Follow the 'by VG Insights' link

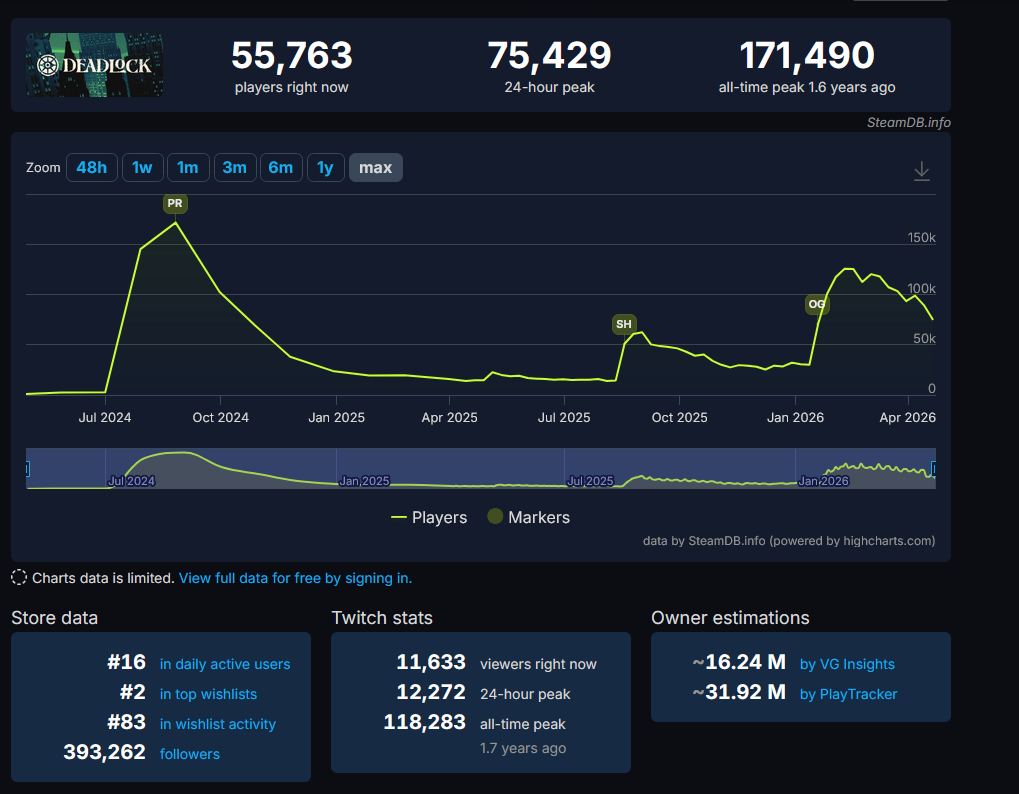[x=847, y=664]
